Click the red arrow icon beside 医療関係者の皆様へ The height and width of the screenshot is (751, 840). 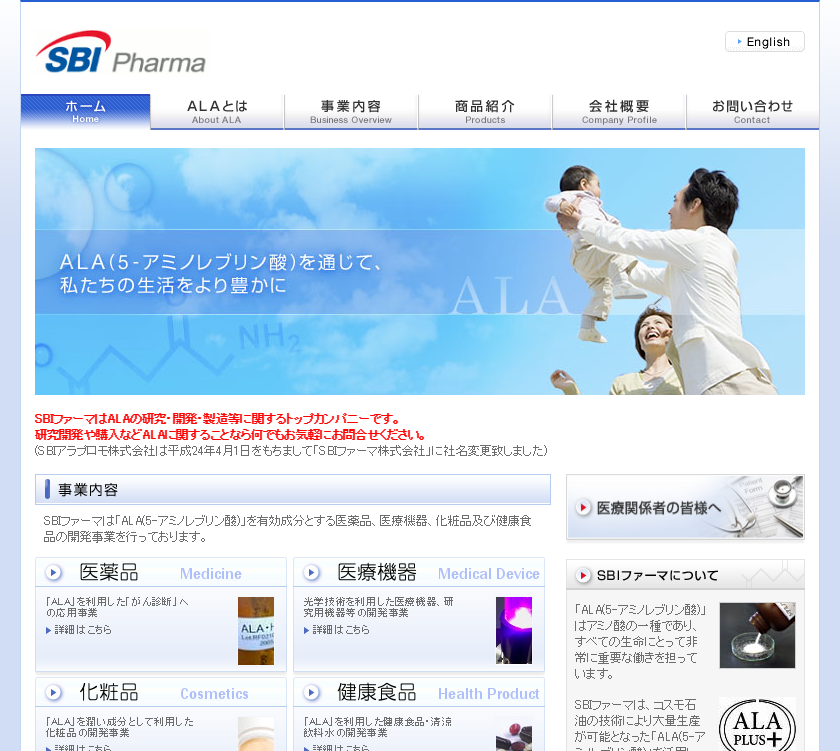pyautogui.click(x=583, y=507)
